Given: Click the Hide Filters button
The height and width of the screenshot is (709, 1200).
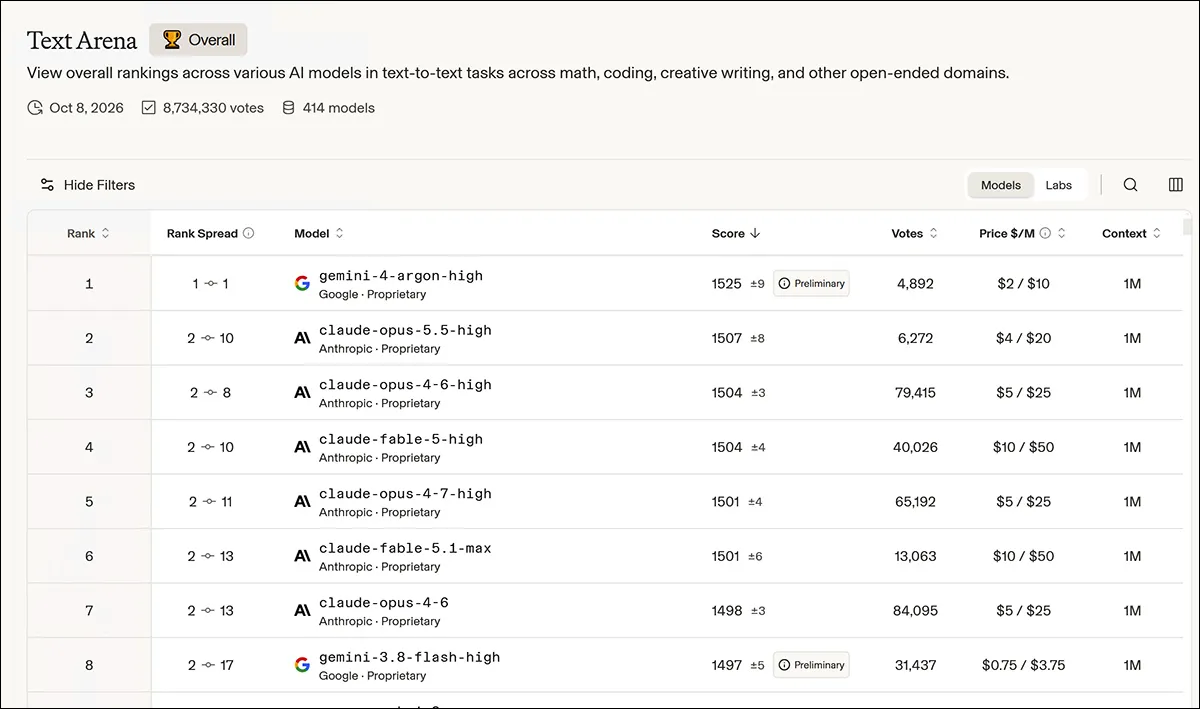Looking at the screenshot, I should click(87, 185).
